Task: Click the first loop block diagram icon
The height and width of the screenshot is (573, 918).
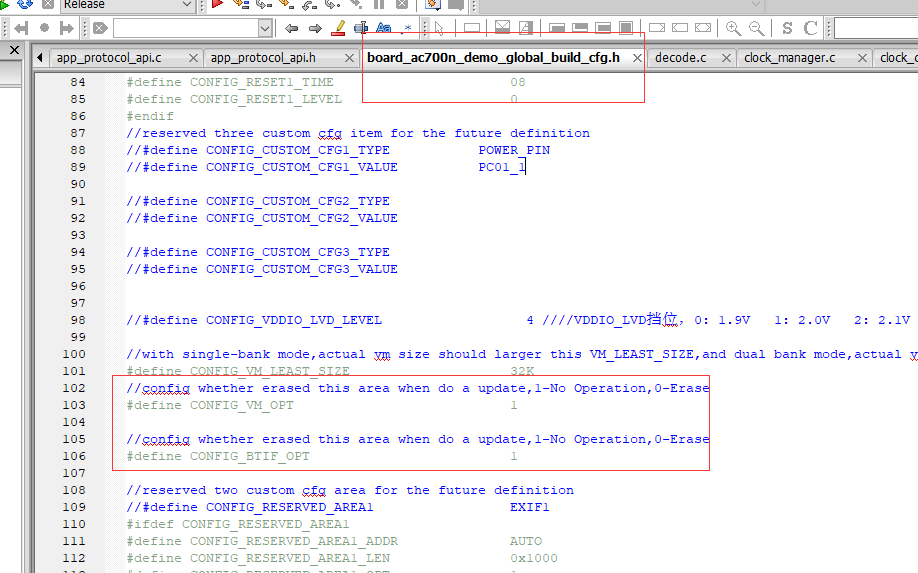Action: point(557,28)
